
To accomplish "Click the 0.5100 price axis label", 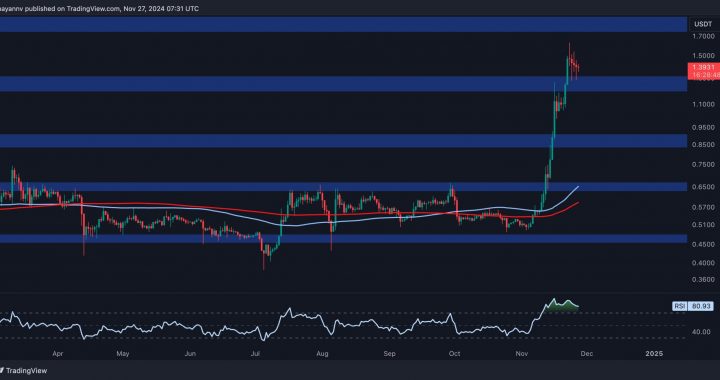I will tap(704, 224).
